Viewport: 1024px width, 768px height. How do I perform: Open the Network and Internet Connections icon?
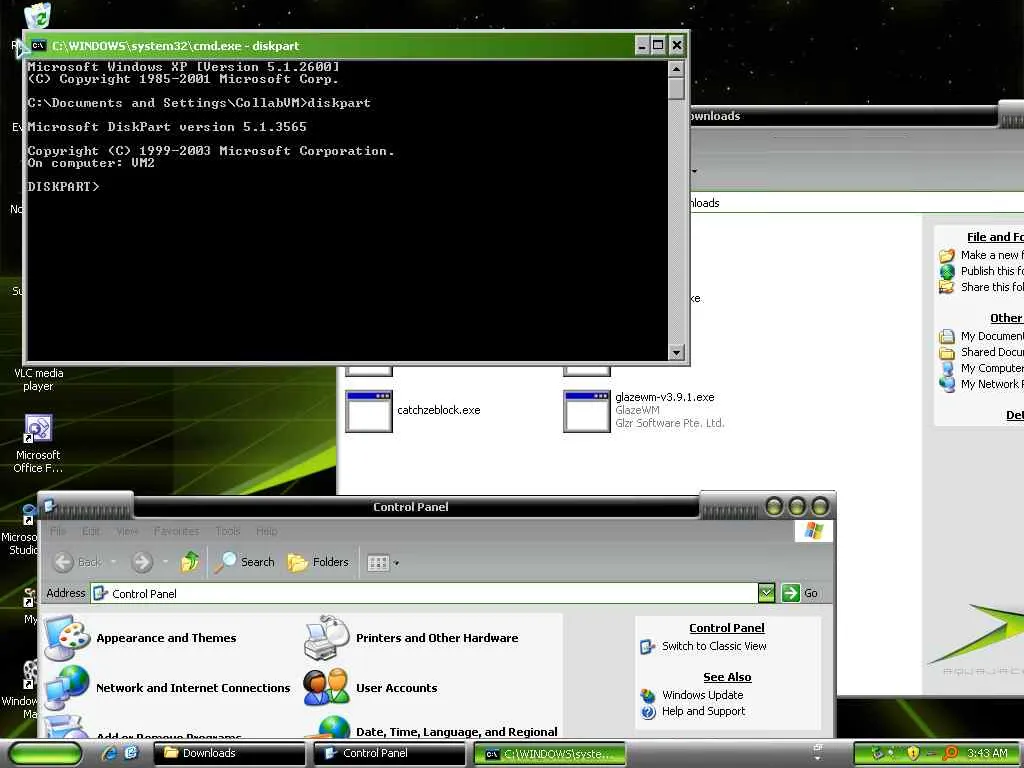(x=67, y=687)
